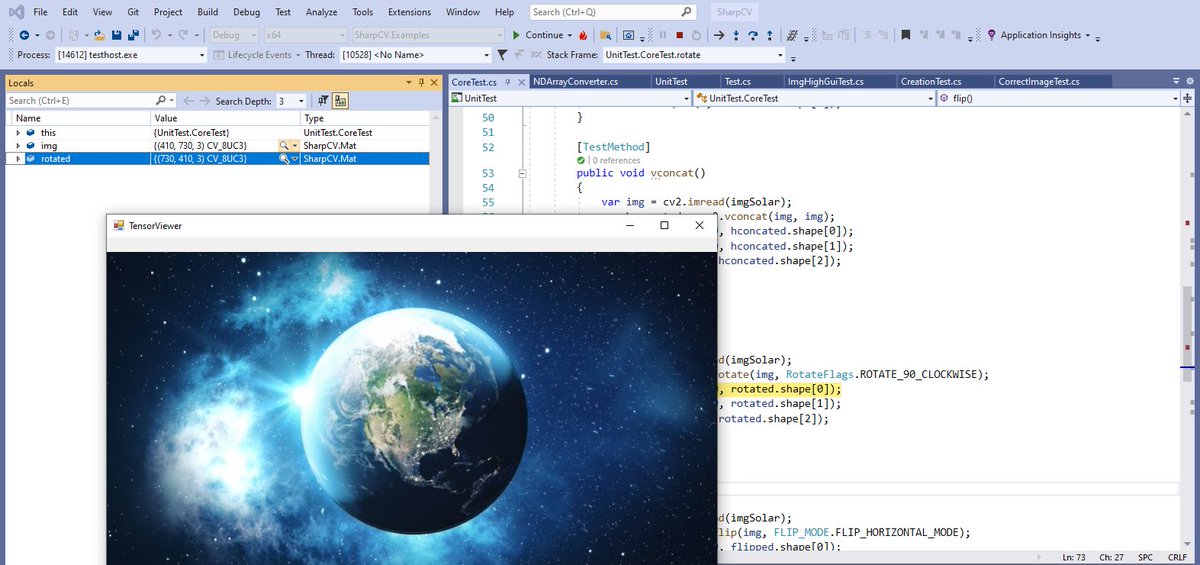Image resolution: width=1200 pixels, height=565 pixels.
Task: Click the Step Over icon
Action: (x=753, y=35)
